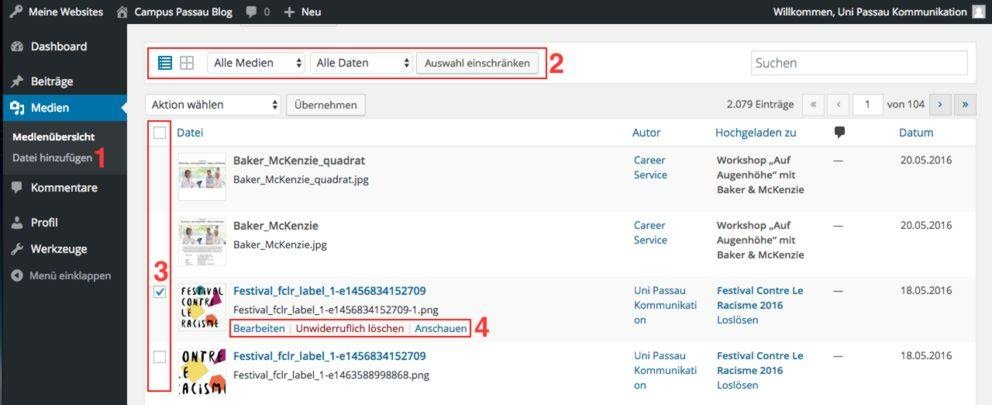Click the Dashboard gauge icon
The height and width of the screenshot is (405, 992).
coord(17,47)
